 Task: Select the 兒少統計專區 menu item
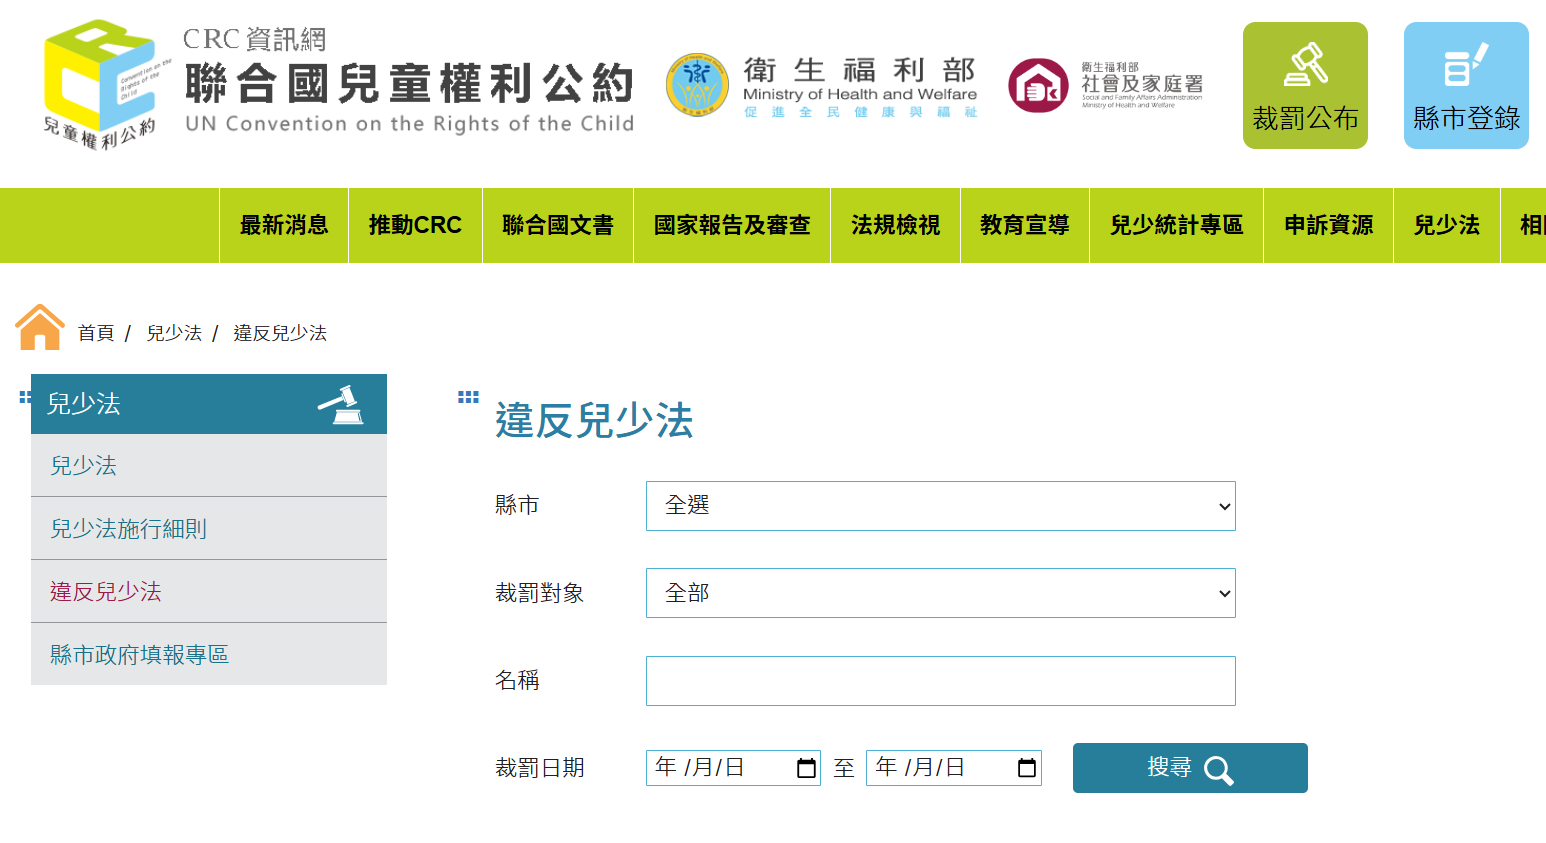(1176, 226)
